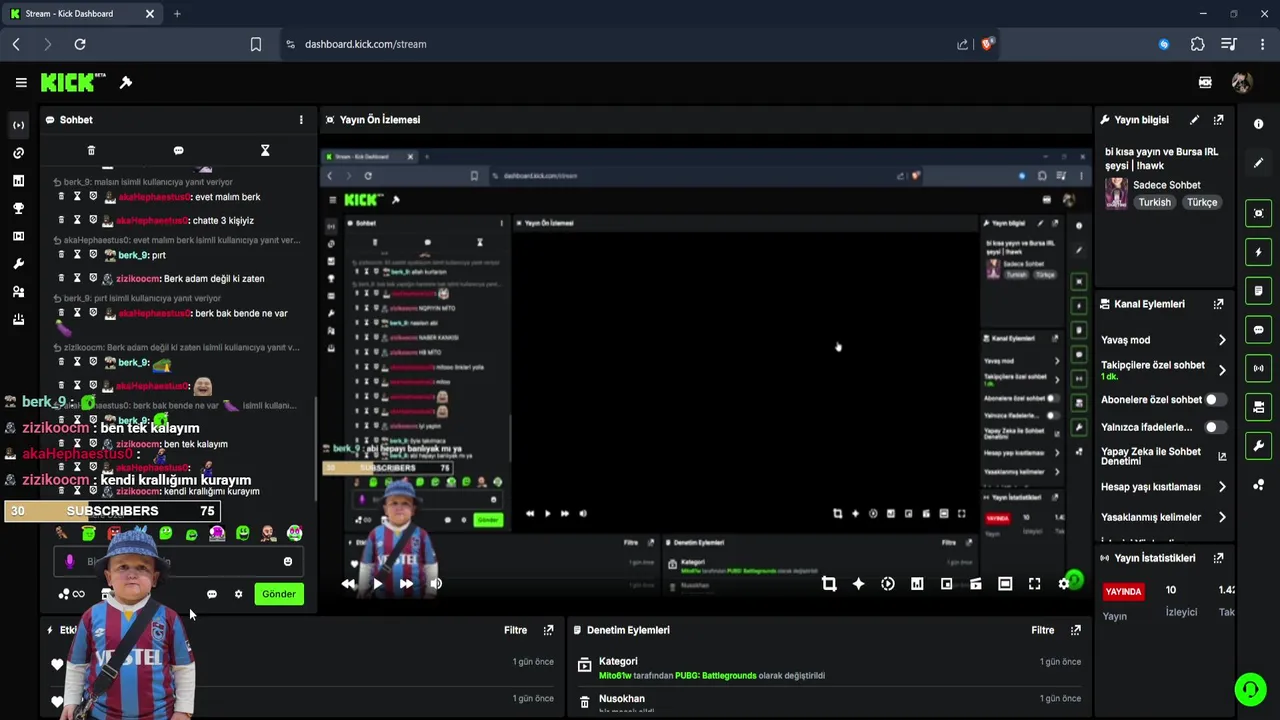Viewport: 1280px width, 720px height.
Task: Click the hourglass timeout icon under Sohbet header
Action: pos(265,150)
